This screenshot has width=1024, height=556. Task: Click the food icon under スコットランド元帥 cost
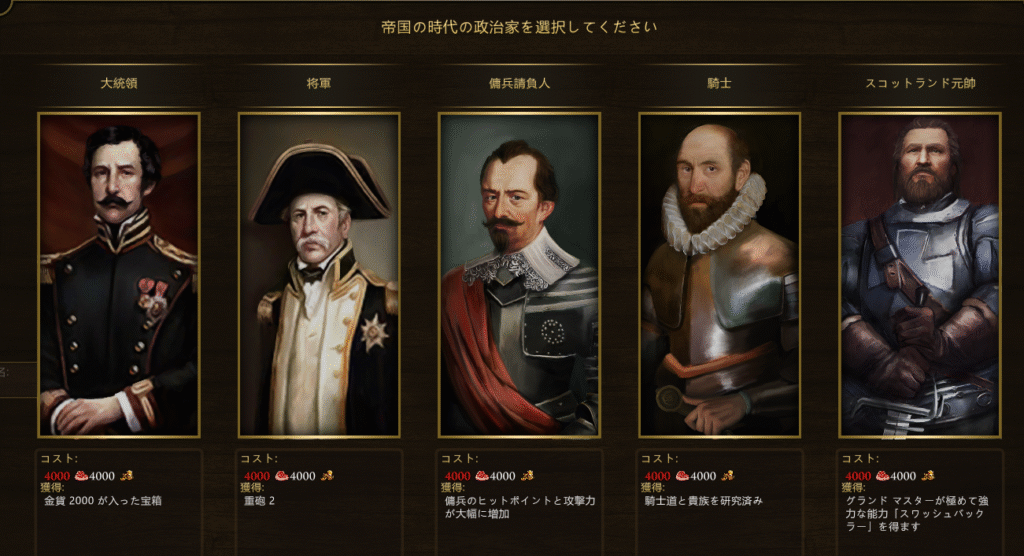click(x=883, y=476)
